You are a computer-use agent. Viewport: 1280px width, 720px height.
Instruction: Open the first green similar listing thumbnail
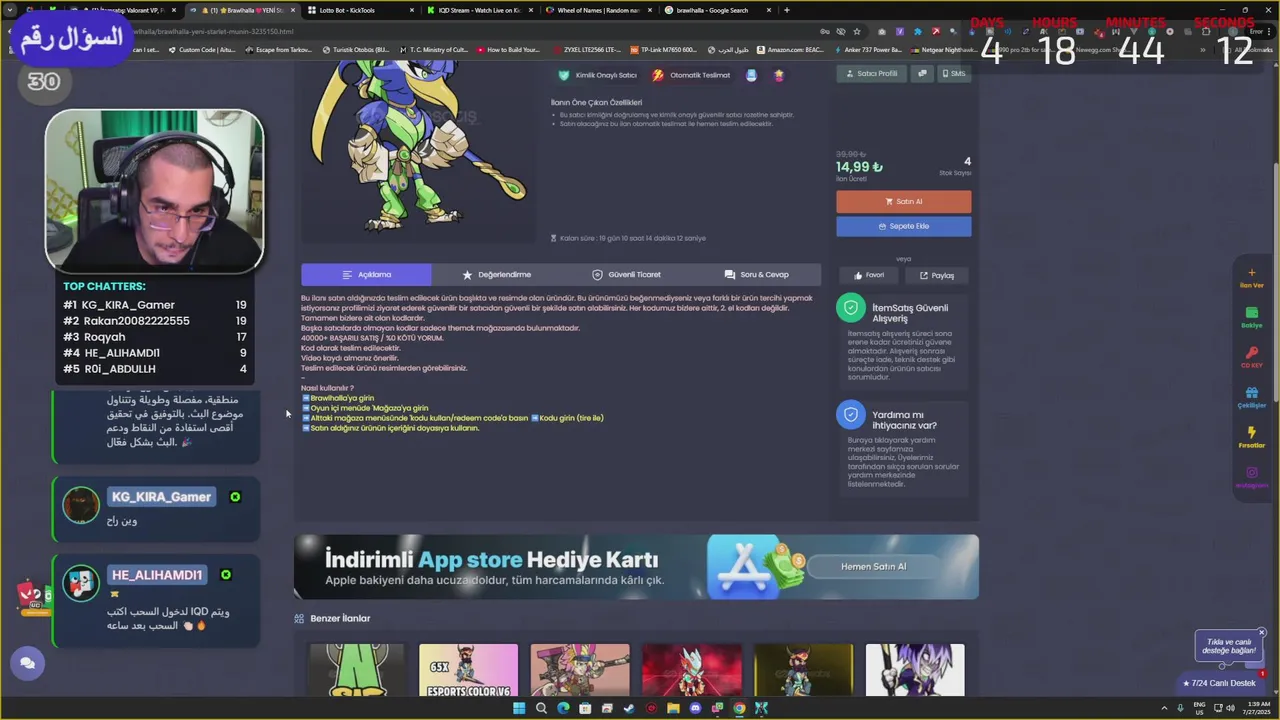point(357,670)
